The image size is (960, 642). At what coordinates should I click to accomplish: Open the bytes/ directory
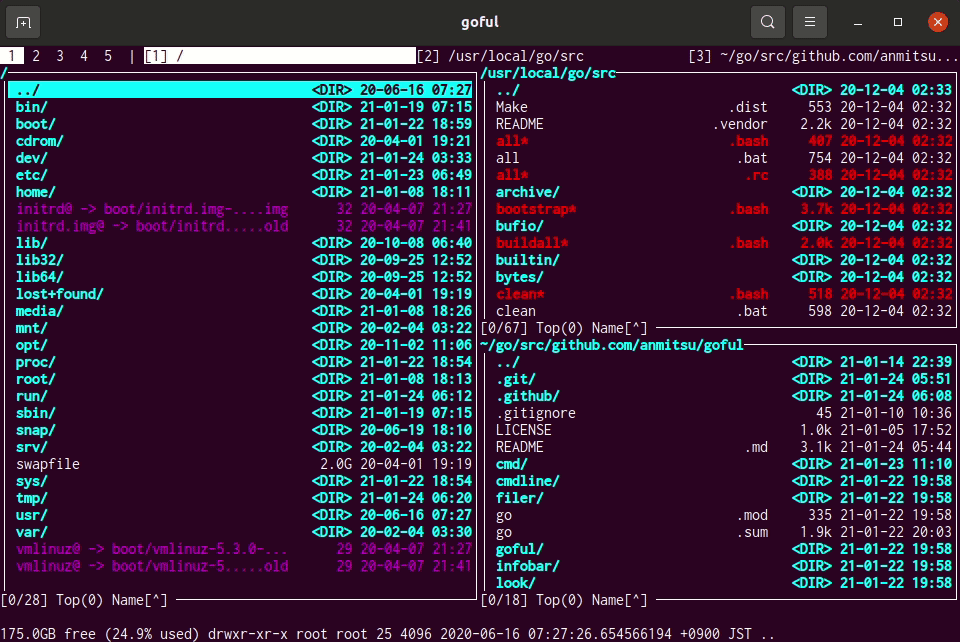pos(724,277)
